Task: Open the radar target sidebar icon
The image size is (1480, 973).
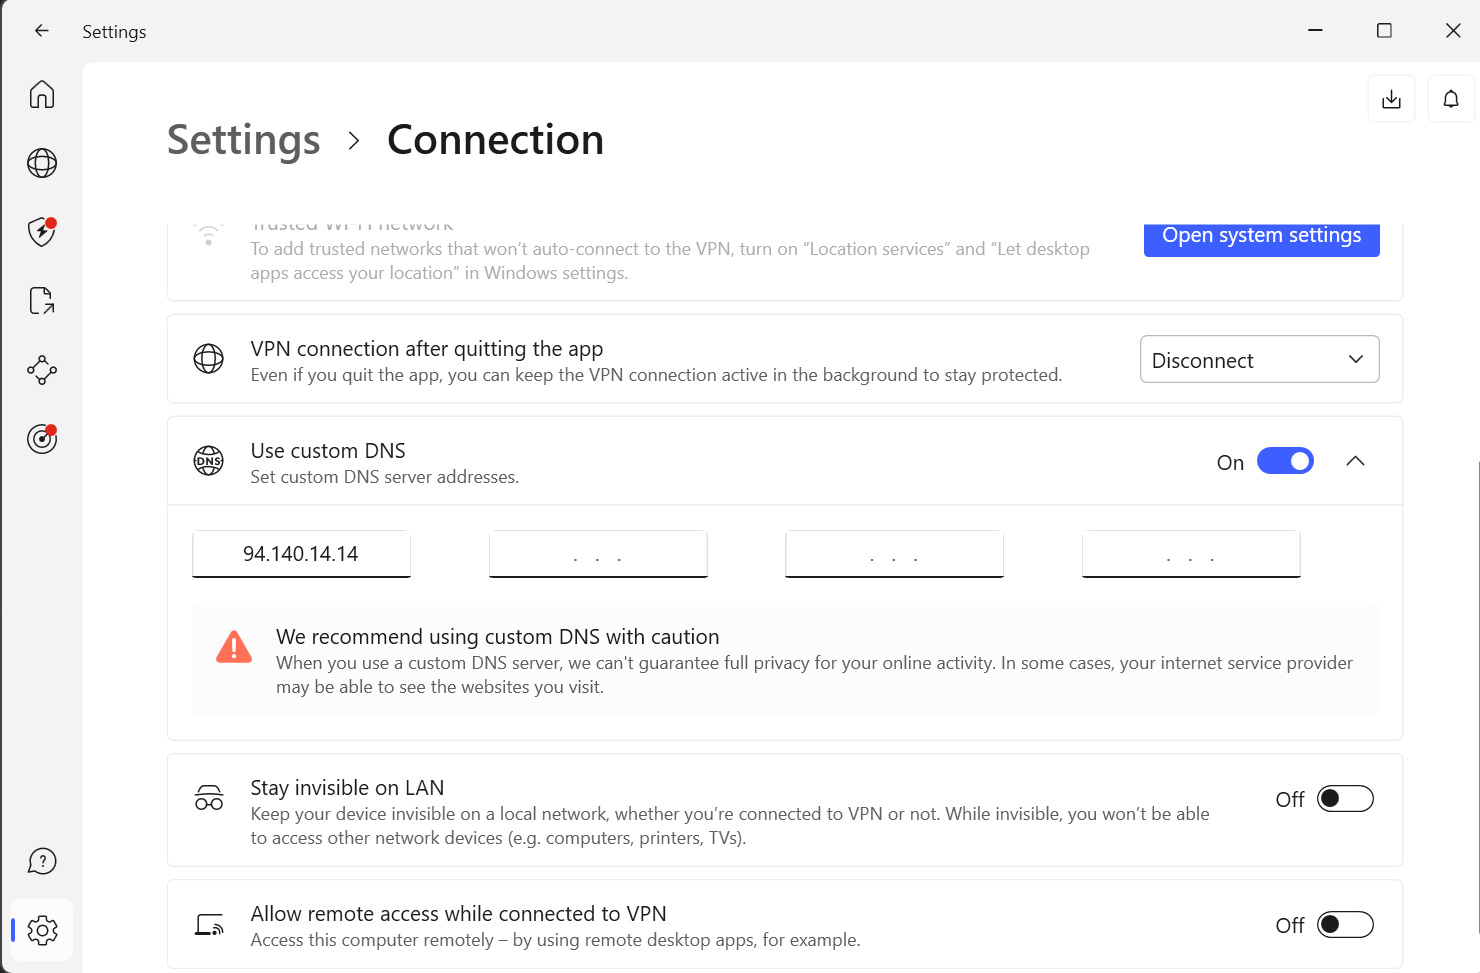Action: (42, 438)
